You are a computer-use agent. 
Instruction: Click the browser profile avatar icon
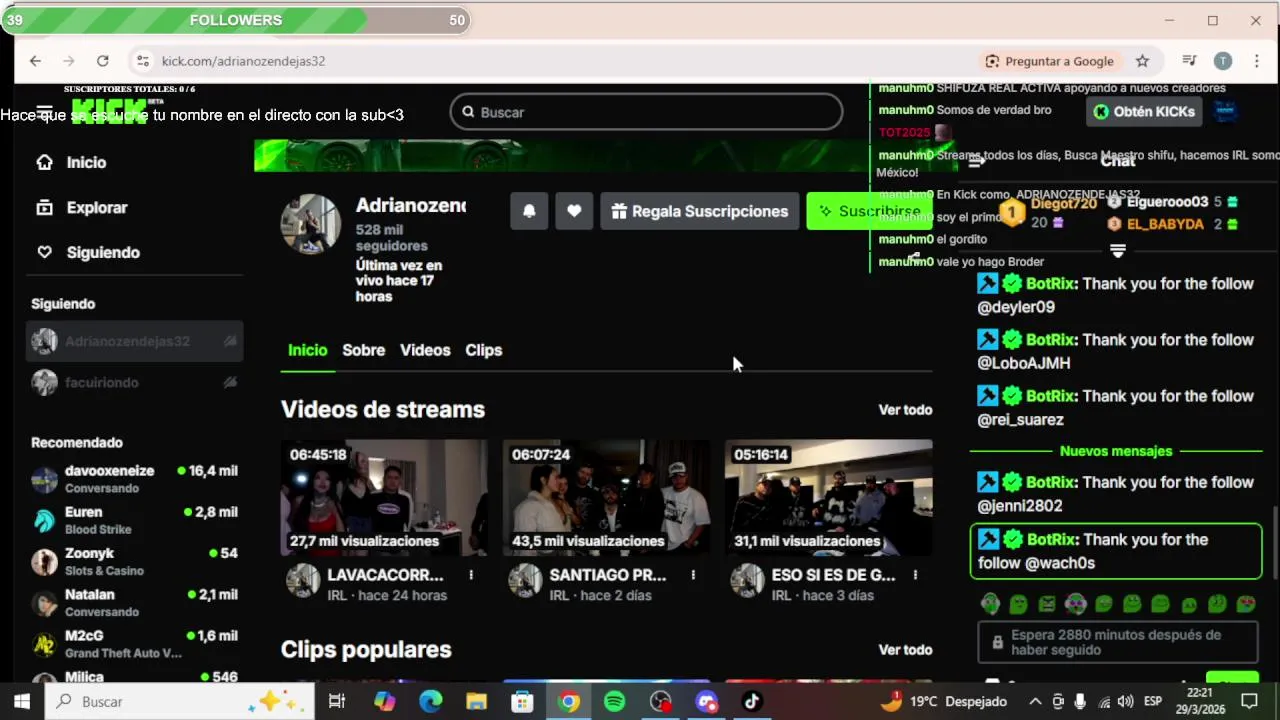coord(1223,61)
